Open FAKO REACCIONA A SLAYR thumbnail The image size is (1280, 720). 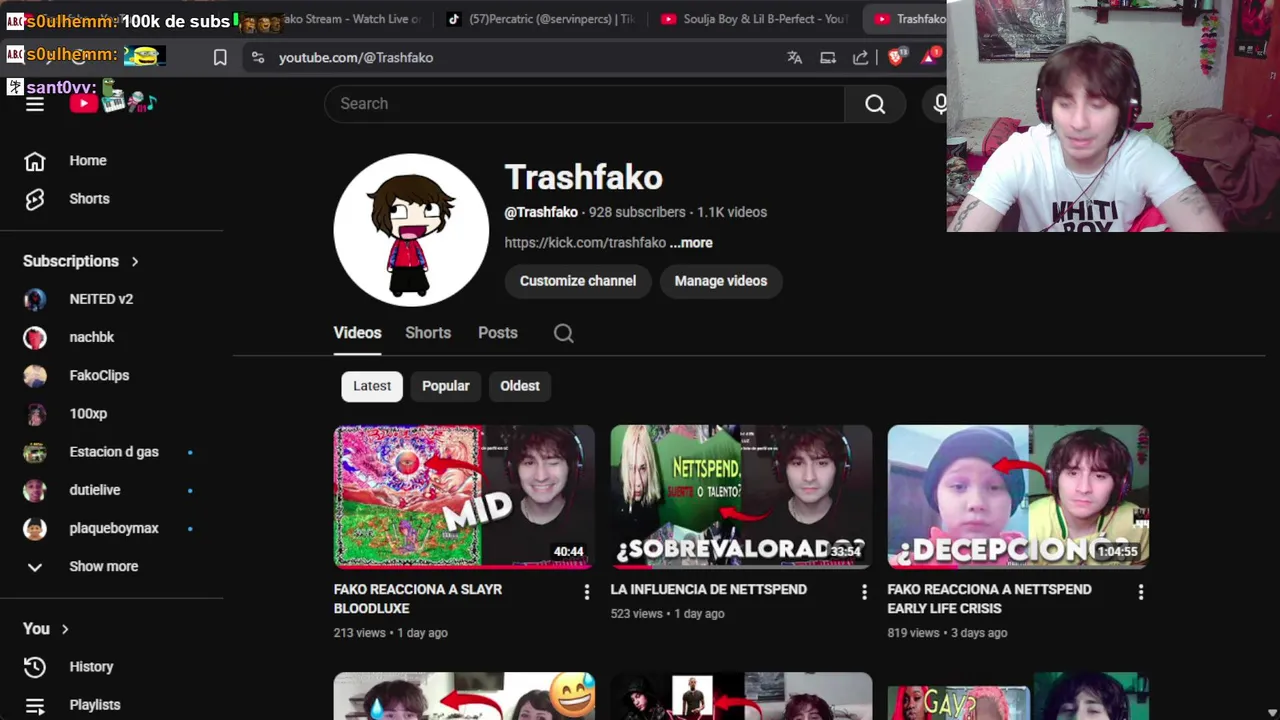tap(464, 497)
